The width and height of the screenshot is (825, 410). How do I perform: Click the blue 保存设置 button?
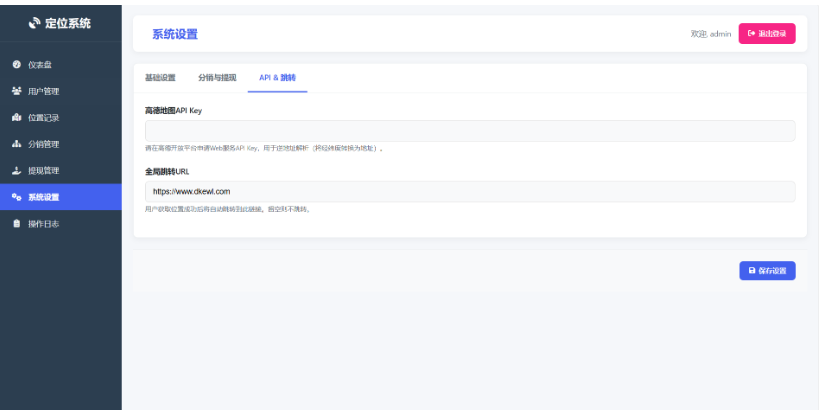click(767, 271)
